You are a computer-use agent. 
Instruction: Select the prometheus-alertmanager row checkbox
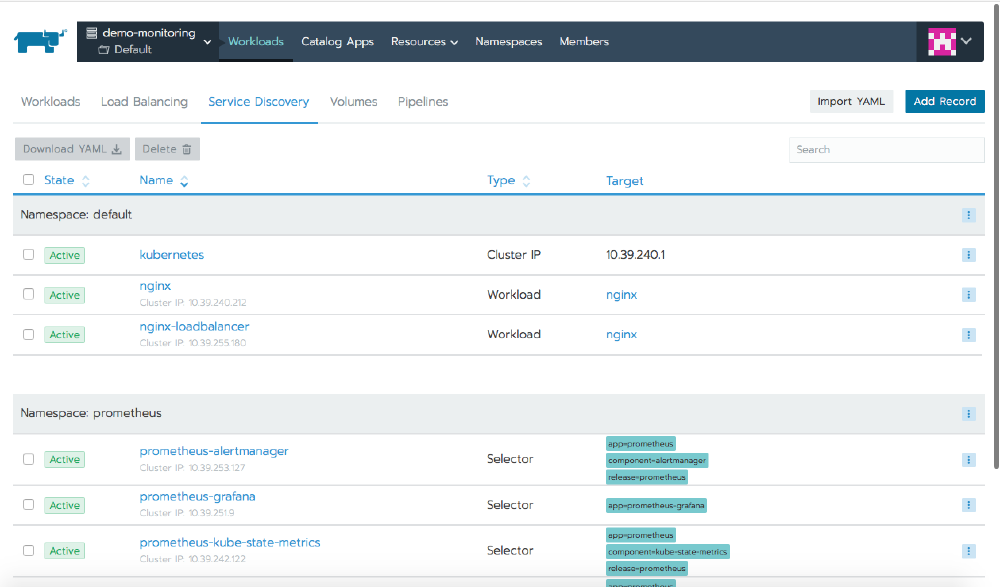pos(28,459)
